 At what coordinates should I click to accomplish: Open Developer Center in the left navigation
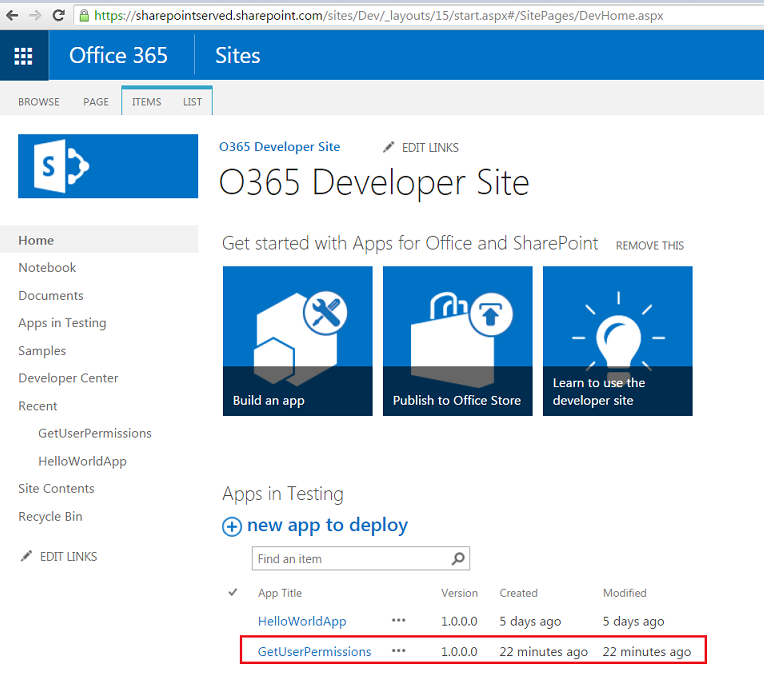pyautogui.click(x=68, y=378)
